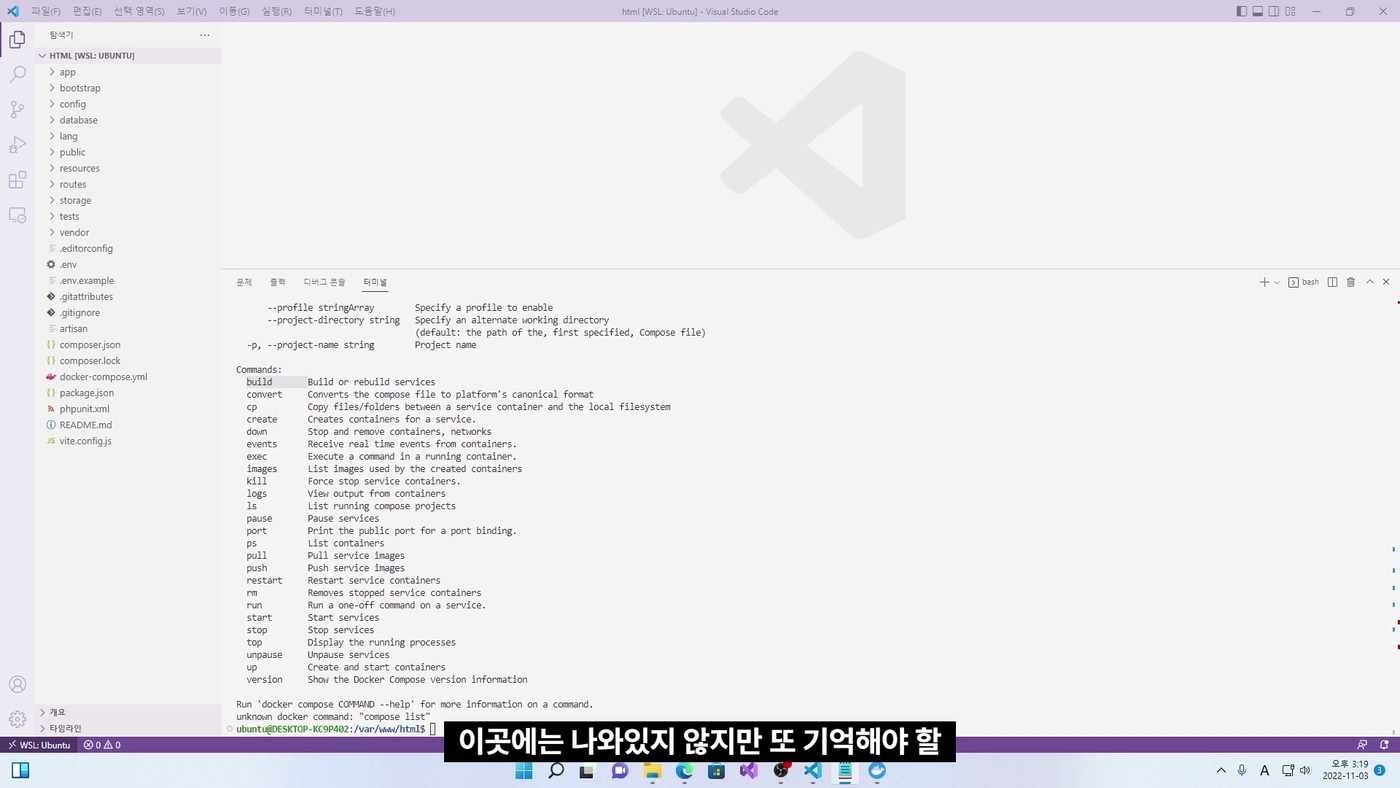
Task: Select the 터미널 panel tab
Action: click(x=375, y=282)
